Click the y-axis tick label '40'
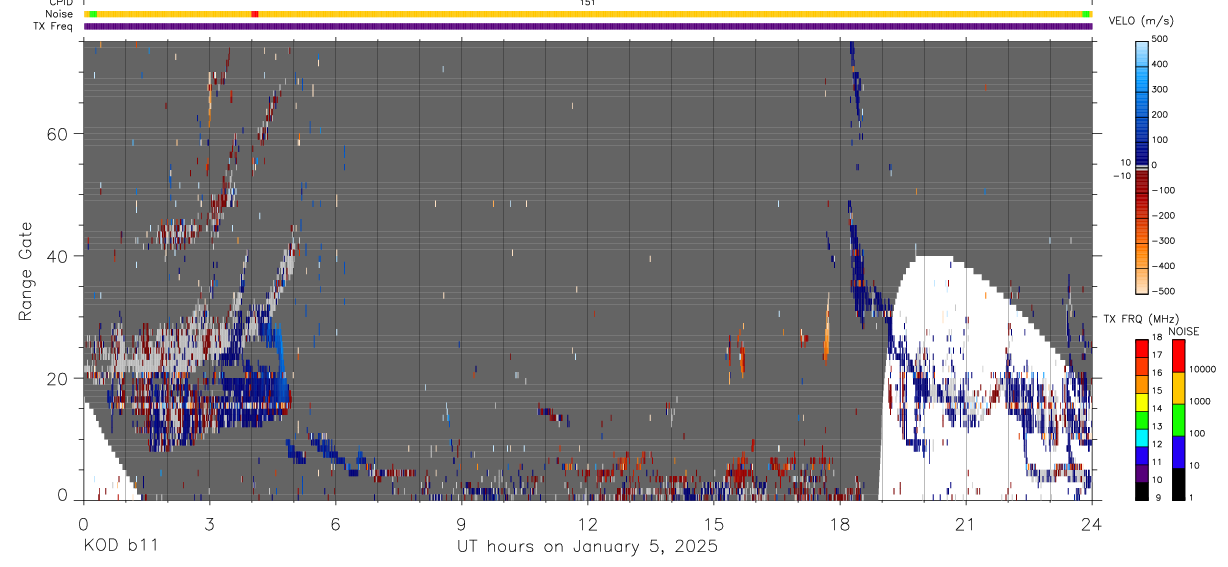 (x=57, y=256)
